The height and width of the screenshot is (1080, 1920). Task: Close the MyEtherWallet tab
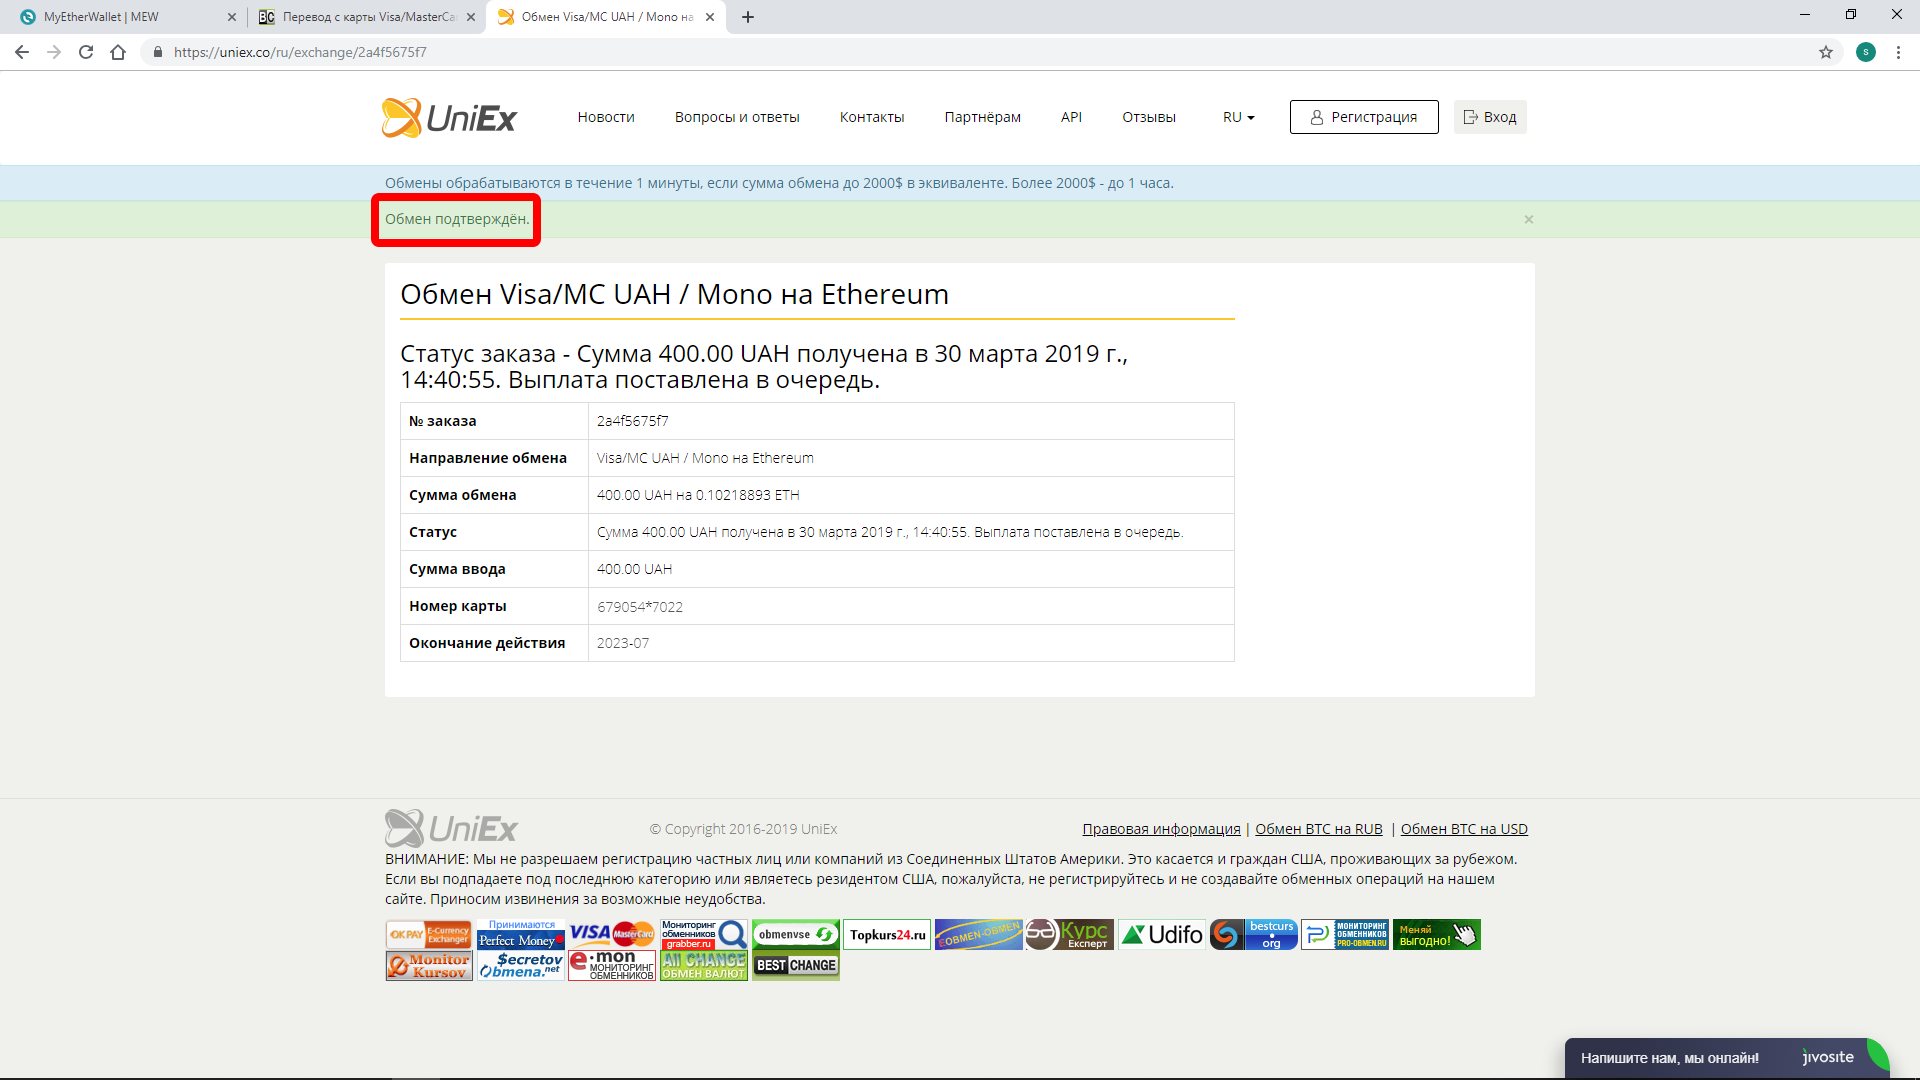tap(232, 17)
